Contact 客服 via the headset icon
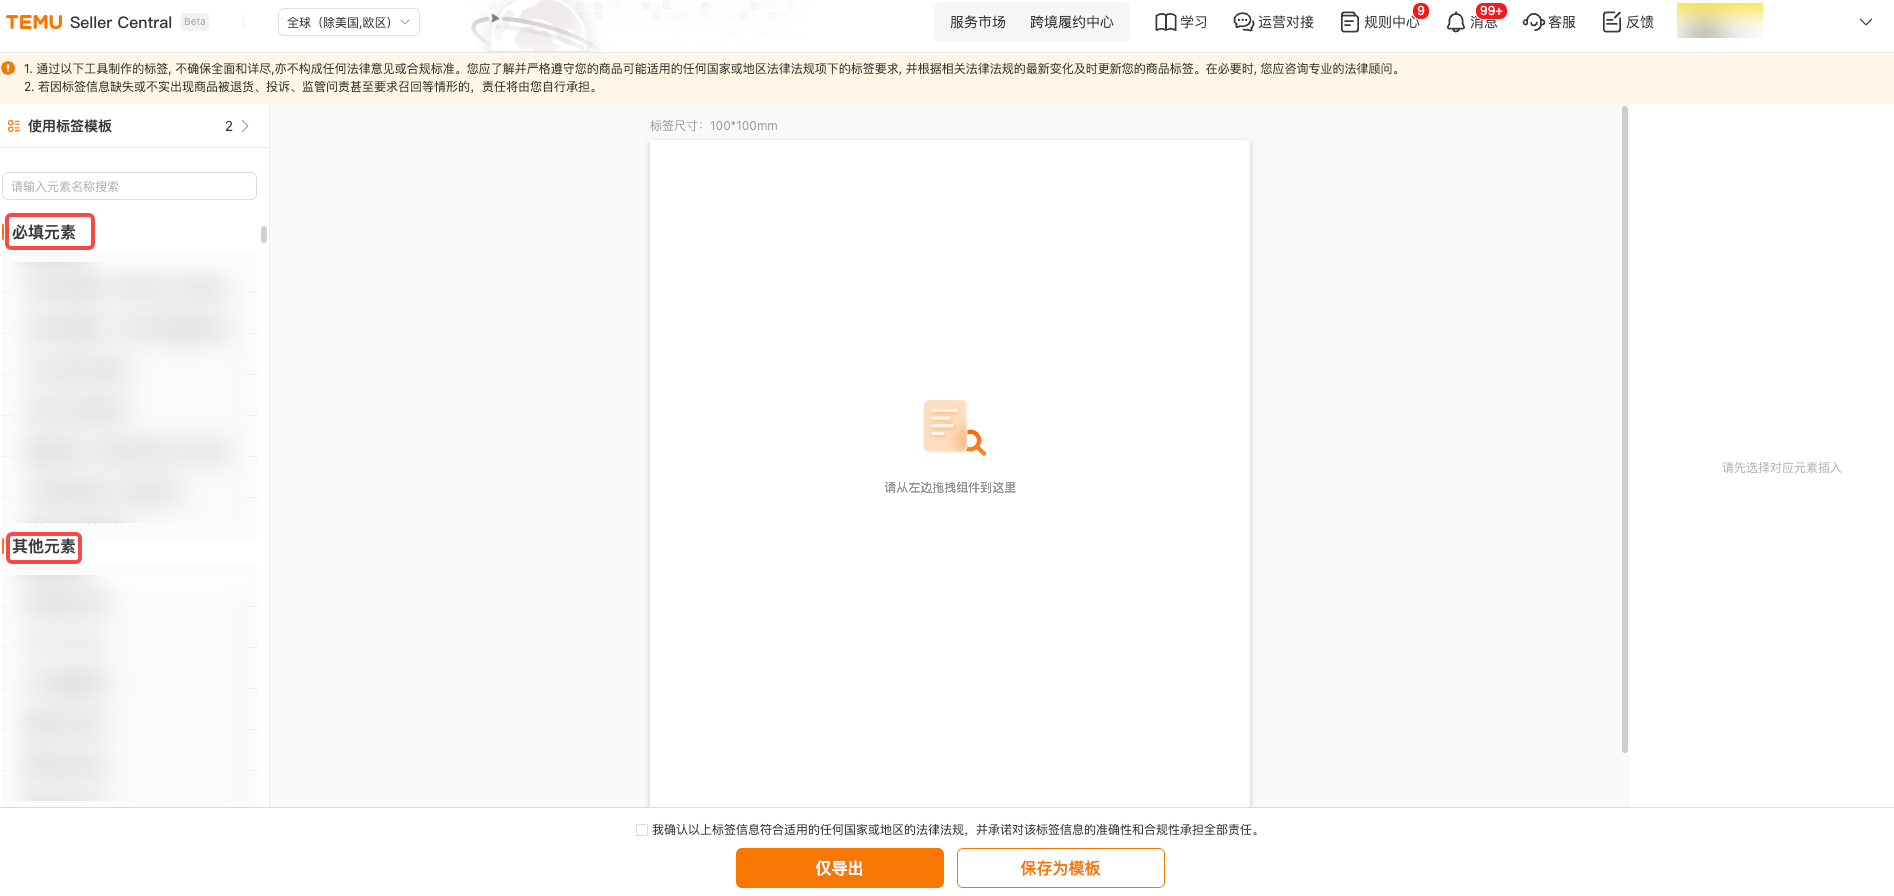Viewport: 1894px width, 896px height. 1533,22
